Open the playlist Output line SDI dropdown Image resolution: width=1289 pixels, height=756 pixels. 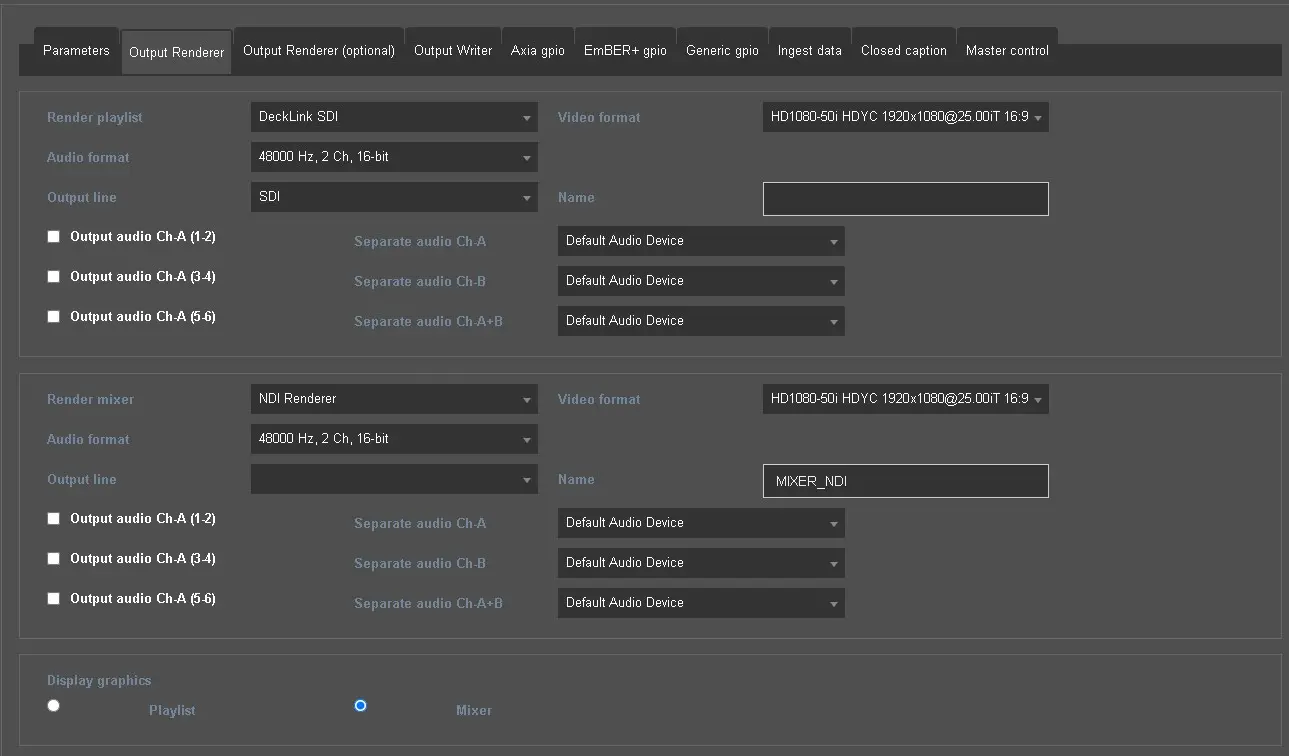[393, 197]
